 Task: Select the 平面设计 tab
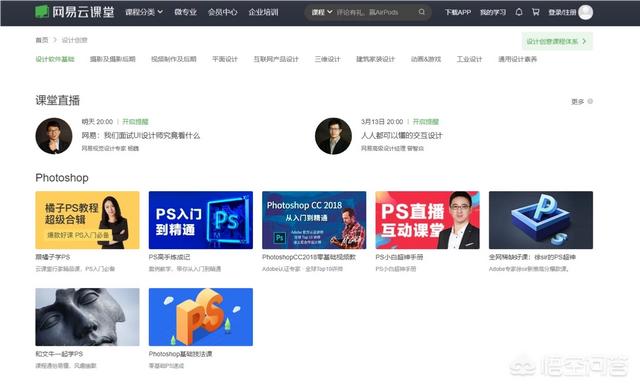click(224, 59)
